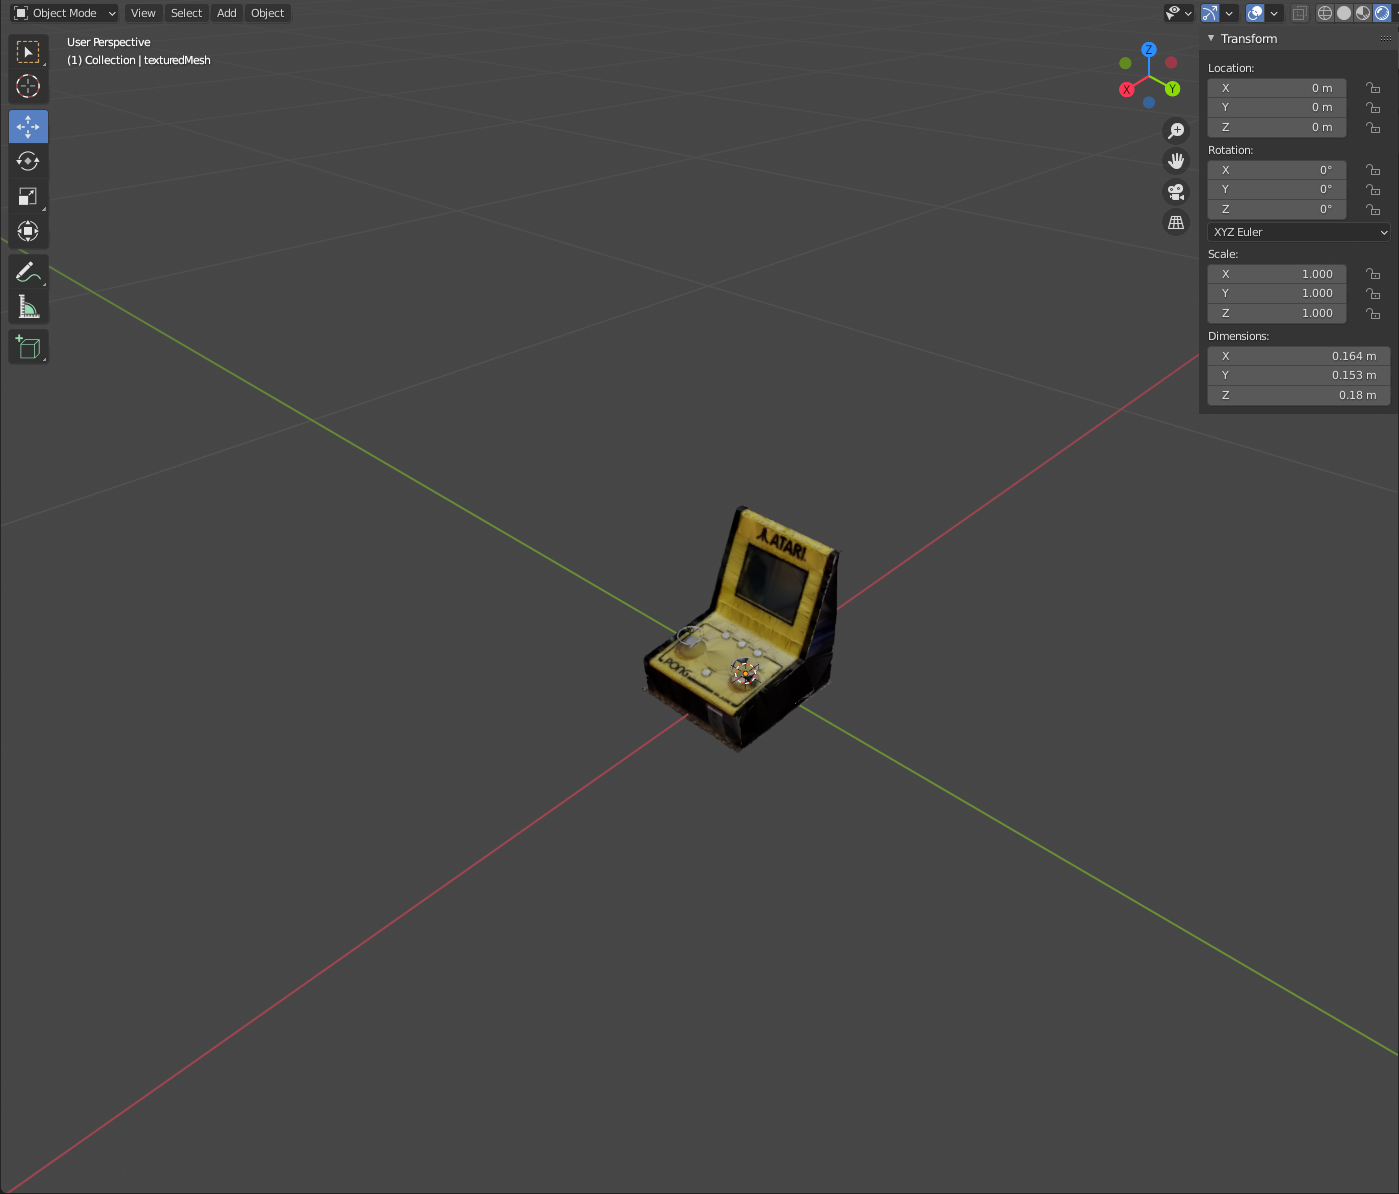Pick the Annotate pencil tool
This screenshot has height=1194, width=1399.
coord(28,272)
